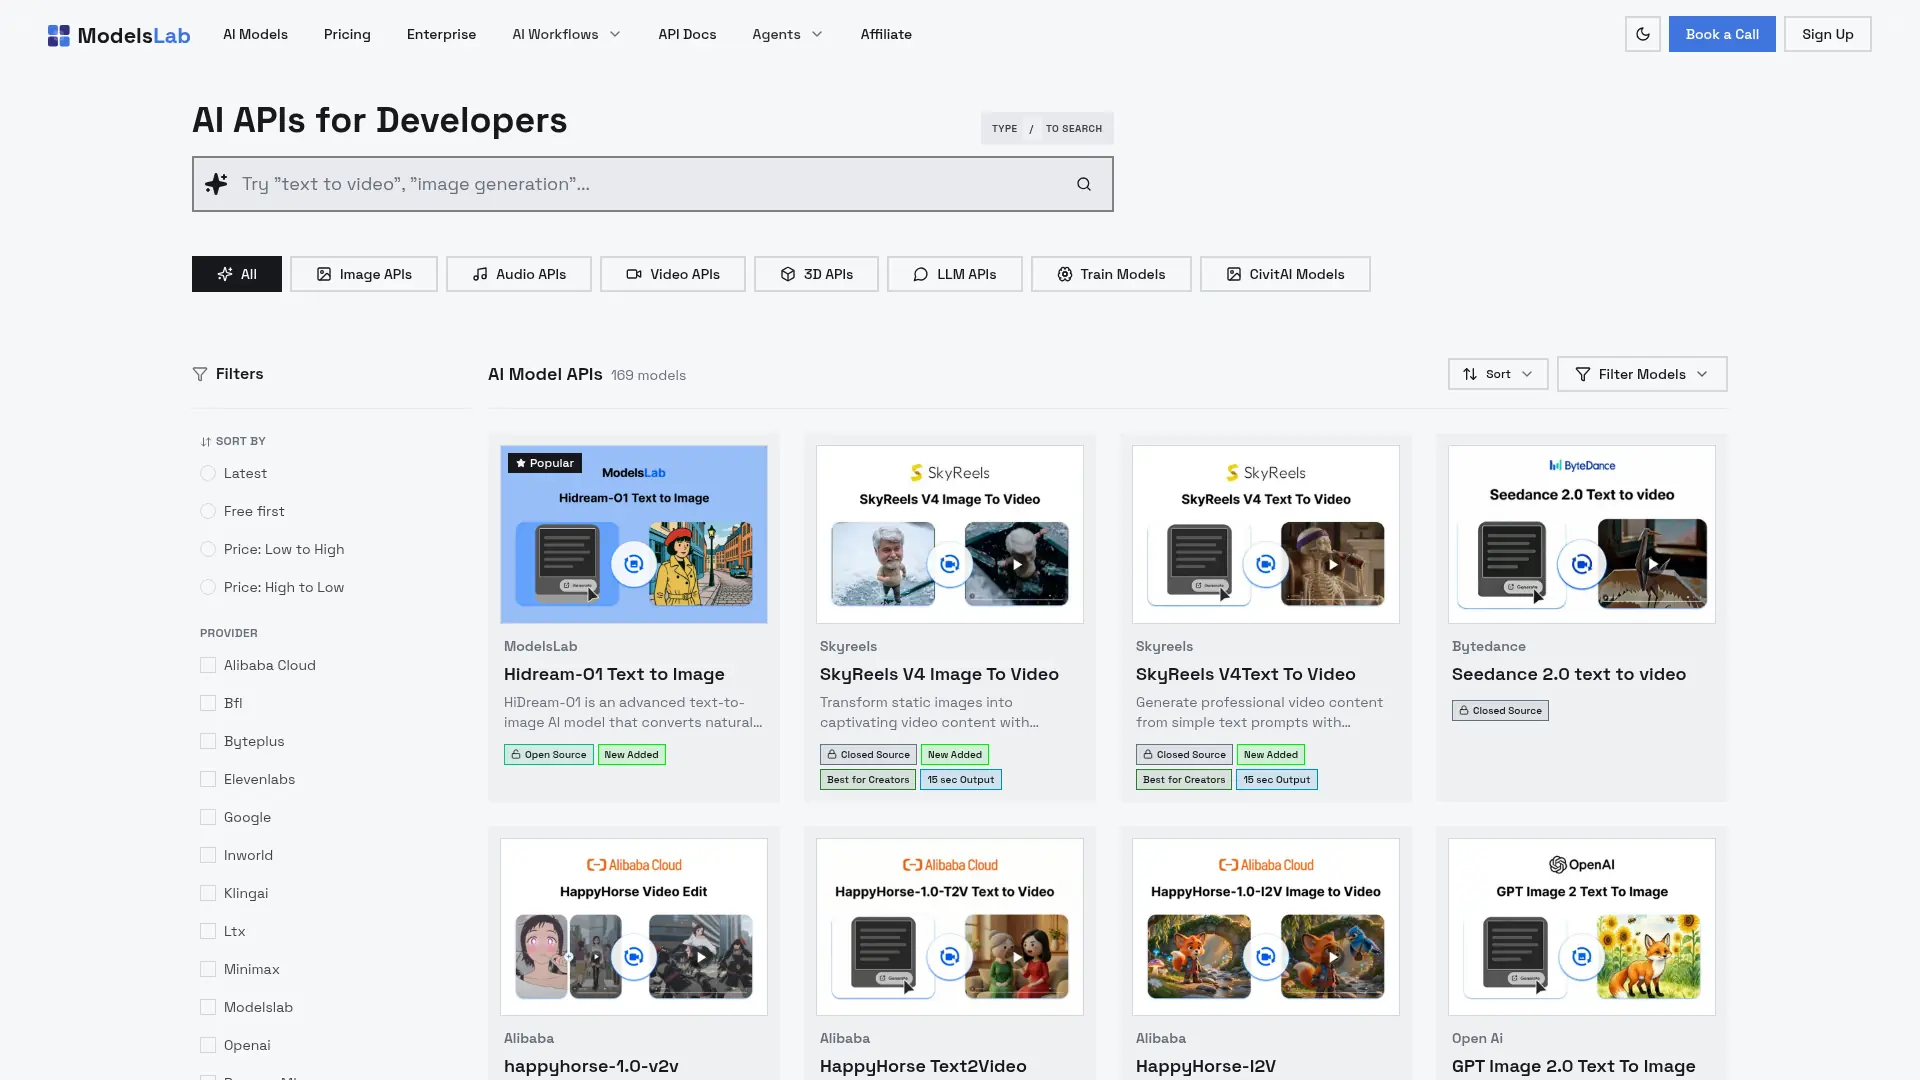Open Enterprise nav item

pos(441,34)
